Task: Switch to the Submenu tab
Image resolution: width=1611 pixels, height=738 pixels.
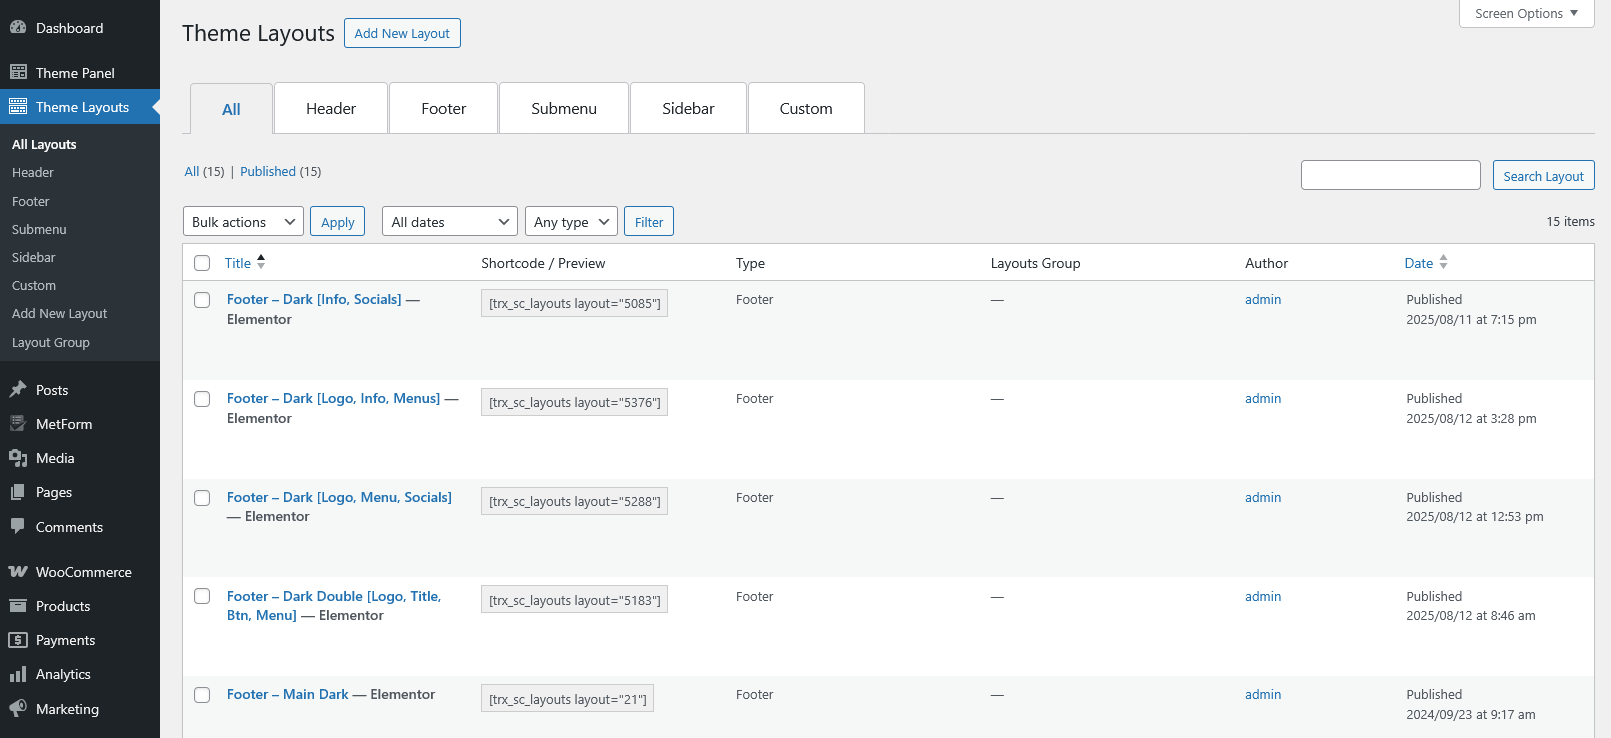Action: pos(564,109)
